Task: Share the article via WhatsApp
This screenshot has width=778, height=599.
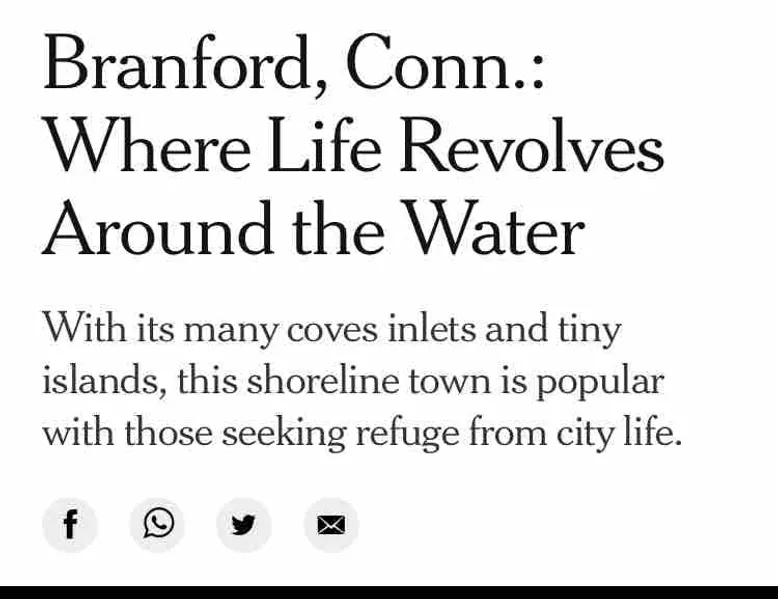Action: (157, 525)
